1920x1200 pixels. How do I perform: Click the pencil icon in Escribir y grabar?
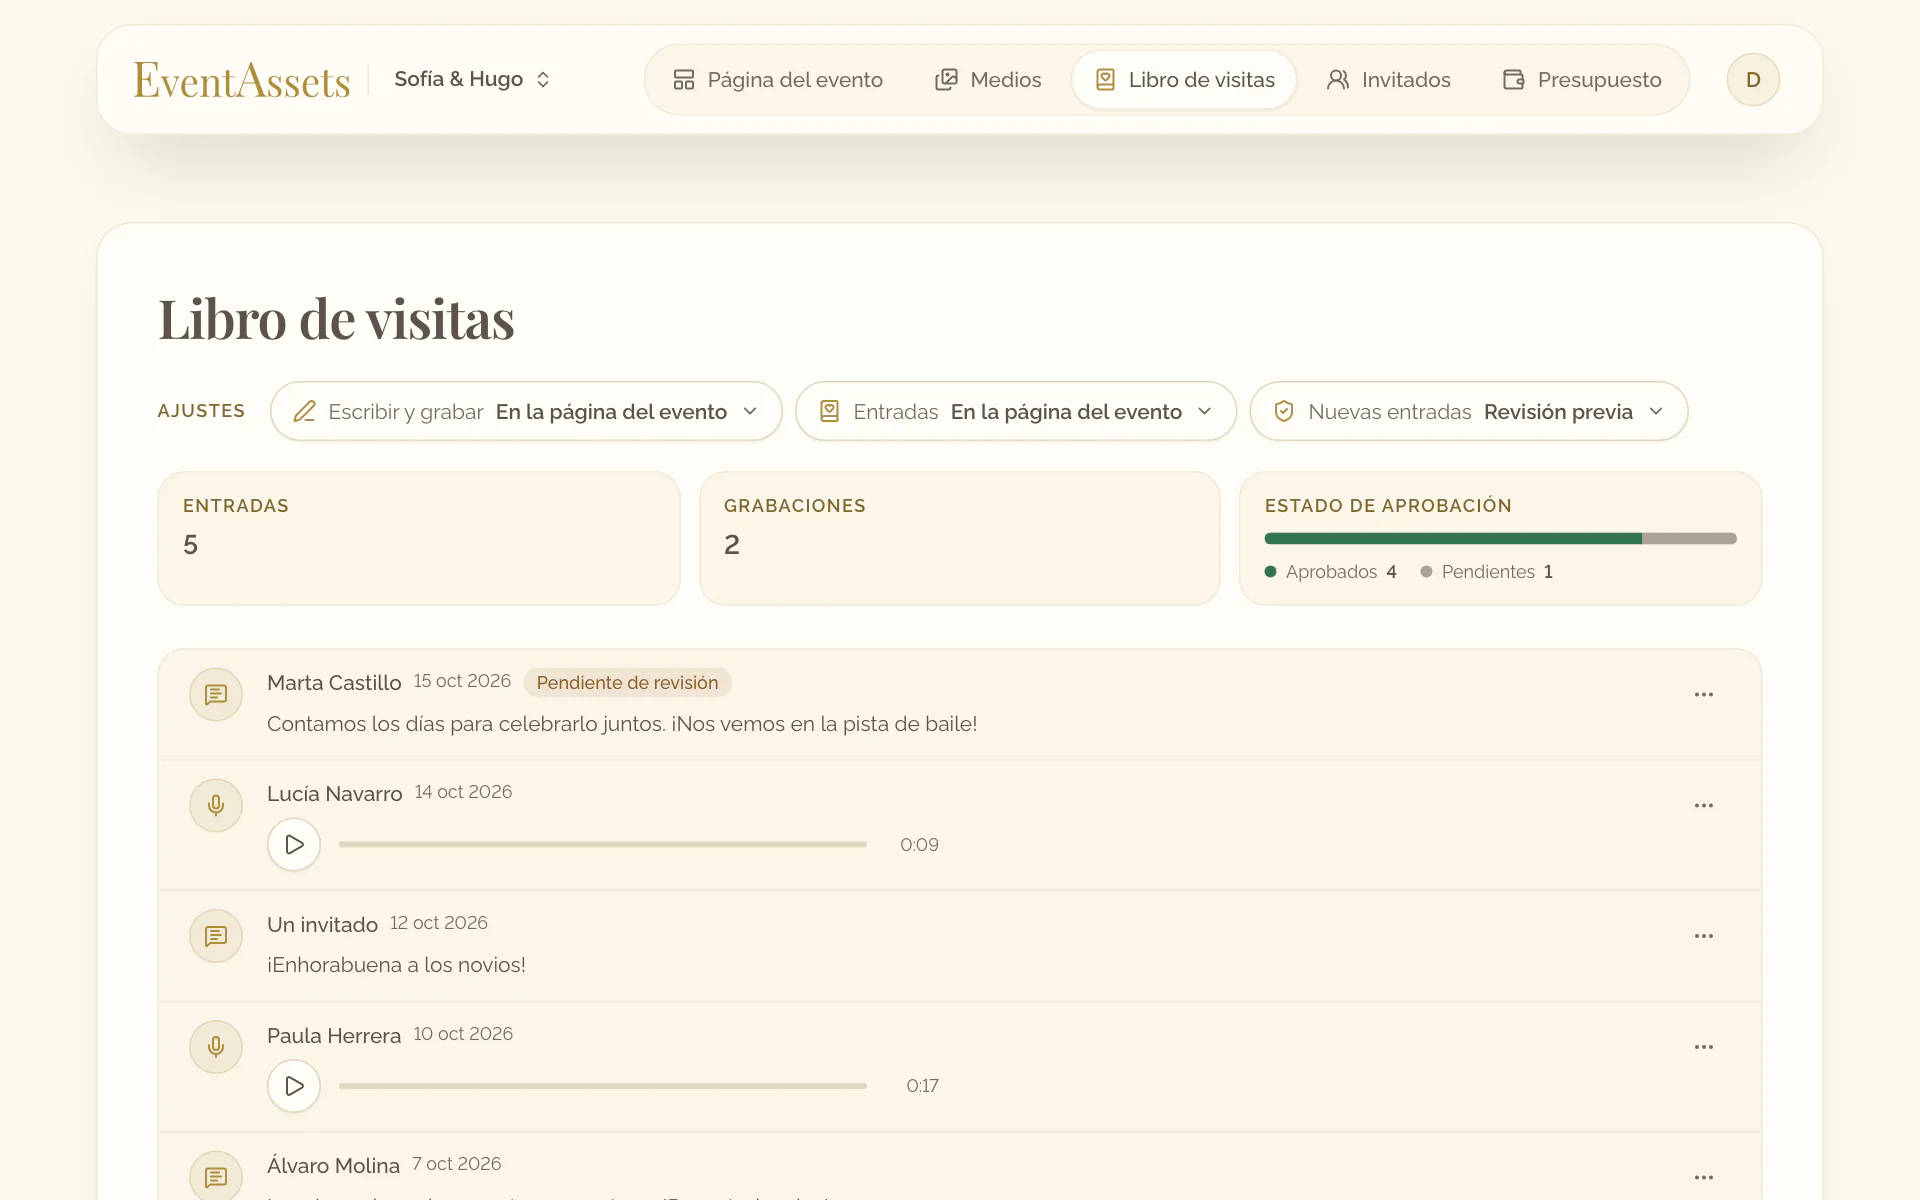point(305,412)
